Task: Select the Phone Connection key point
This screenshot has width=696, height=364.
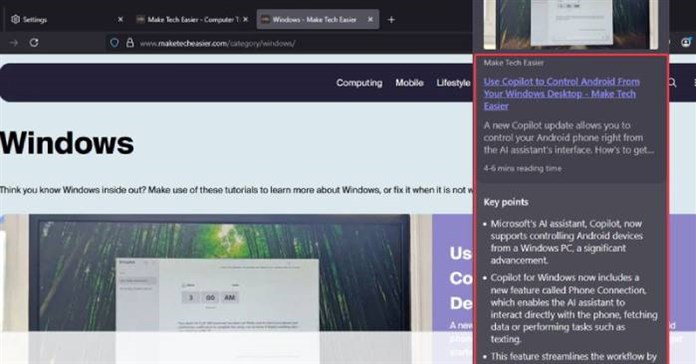Action: (573, 308)
